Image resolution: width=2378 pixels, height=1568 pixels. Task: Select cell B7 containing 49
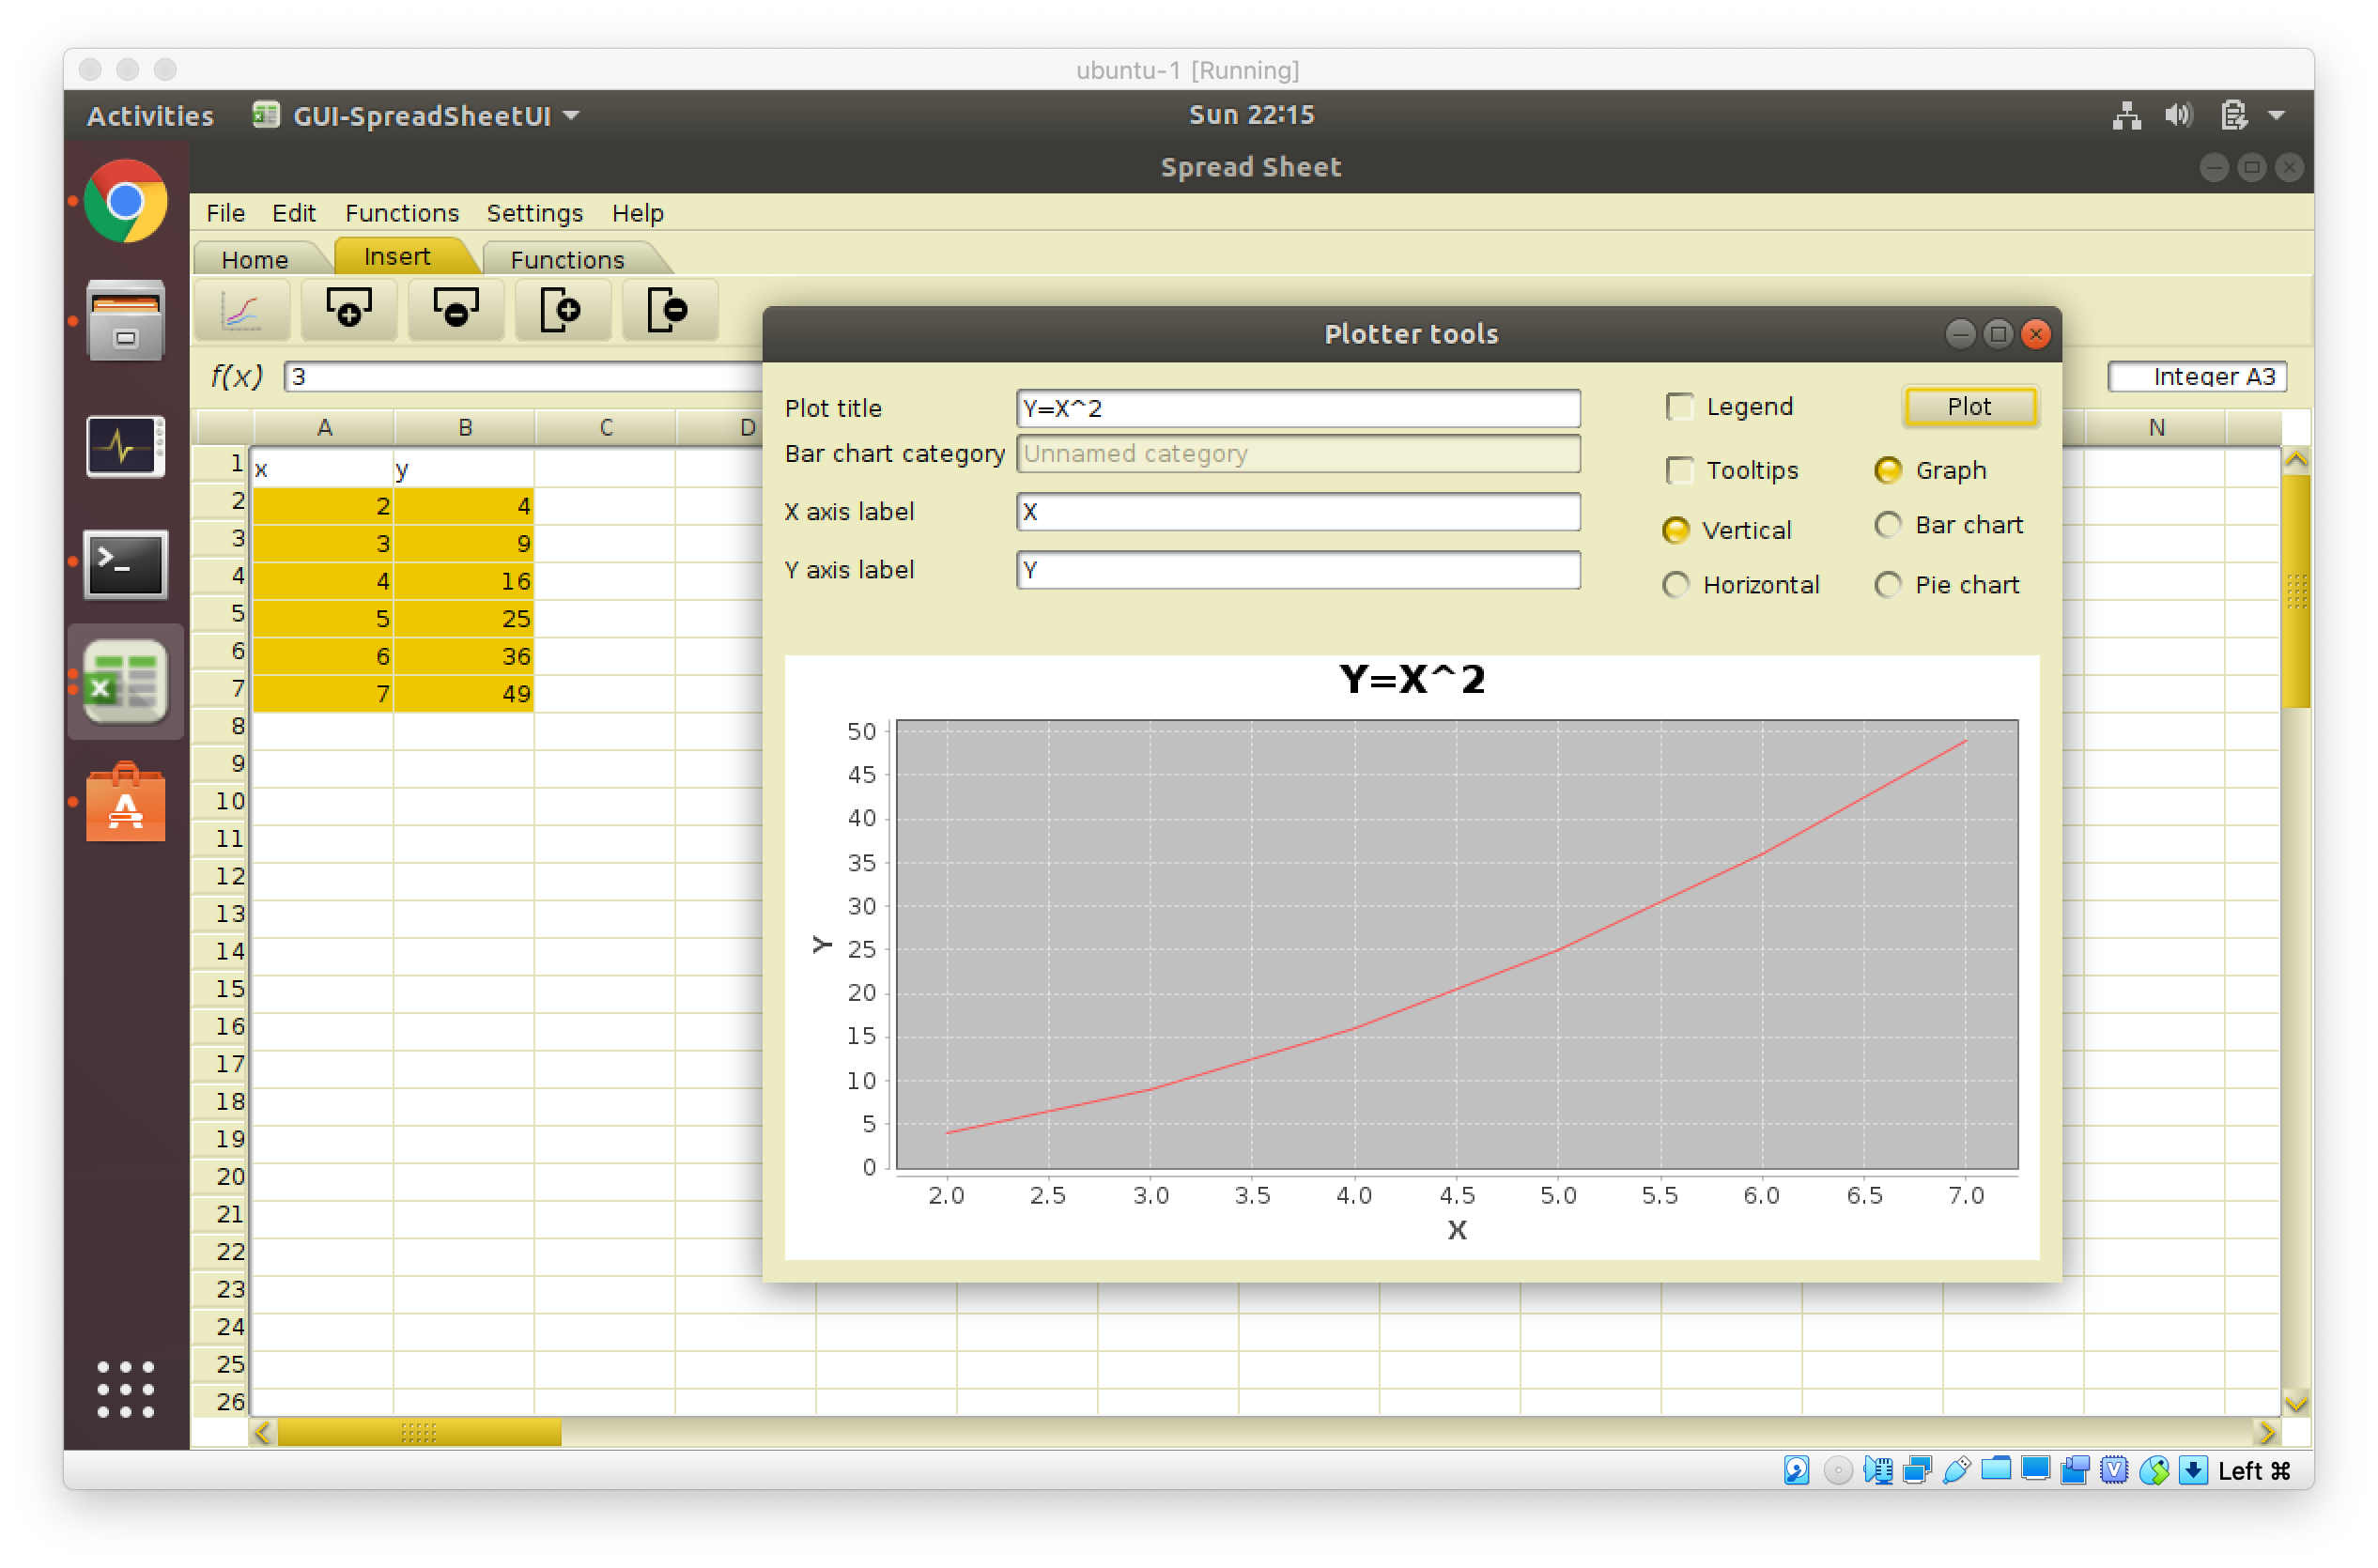click(x=464, y=693)
